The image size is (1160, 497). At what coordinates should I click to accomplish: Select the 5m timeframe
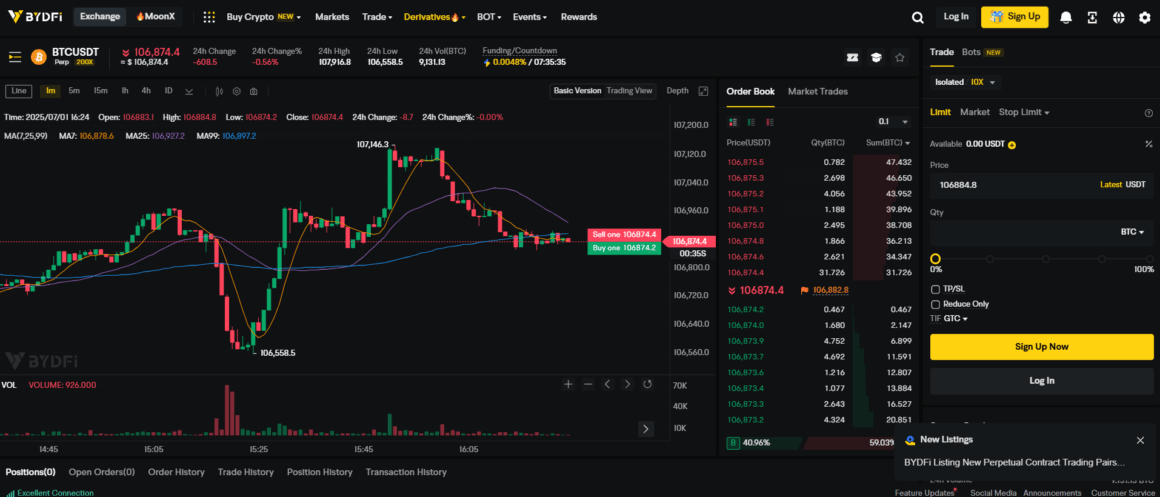pyautogui.click(x=74, y=91)
